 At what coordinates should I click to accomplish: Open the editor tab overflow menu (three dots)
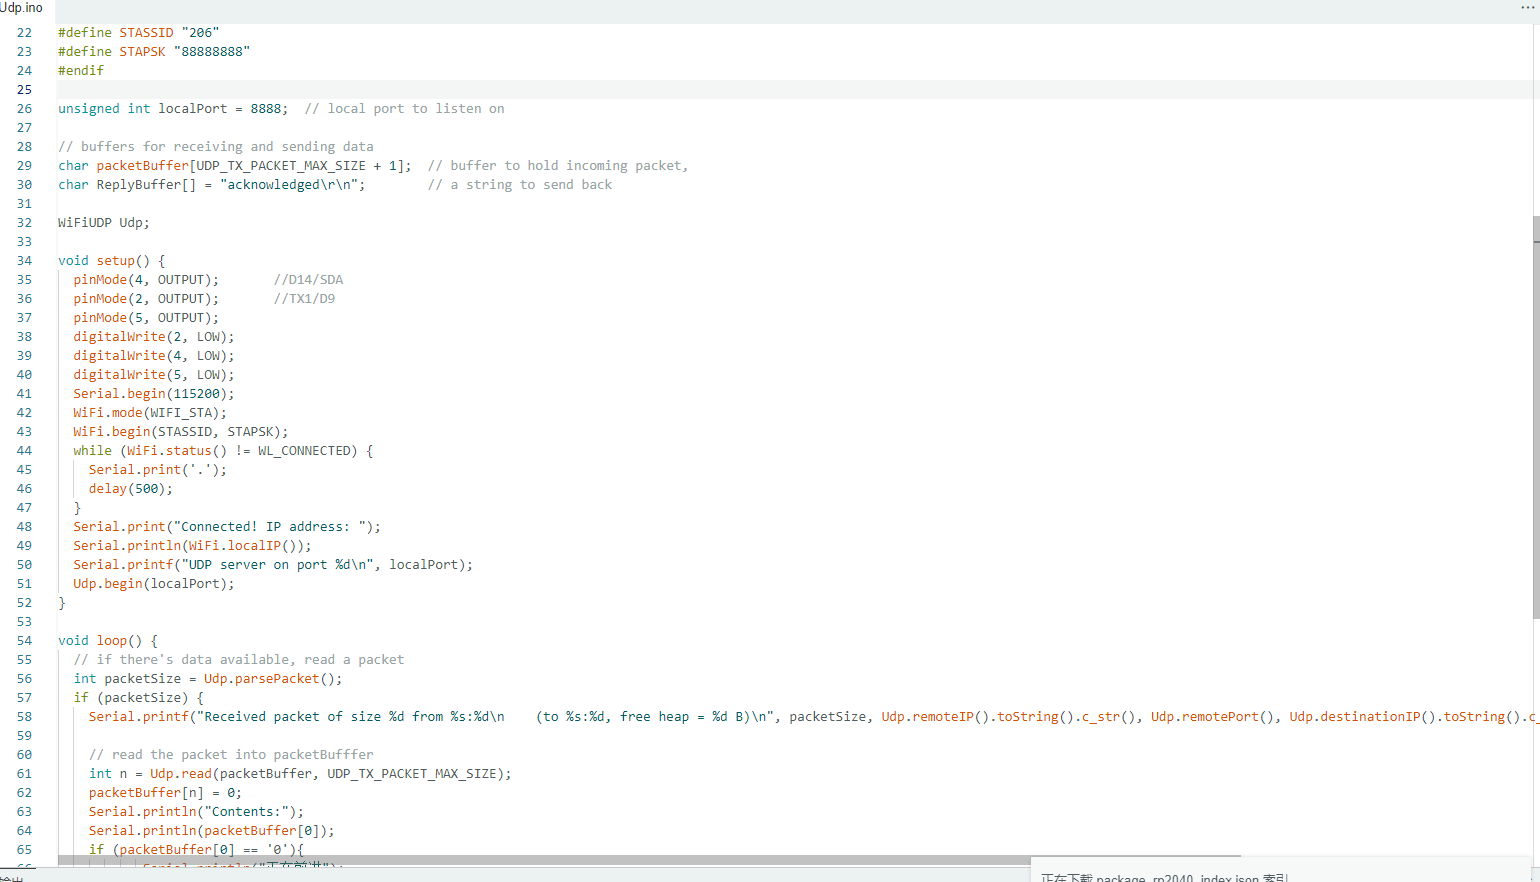(1527, 7)
